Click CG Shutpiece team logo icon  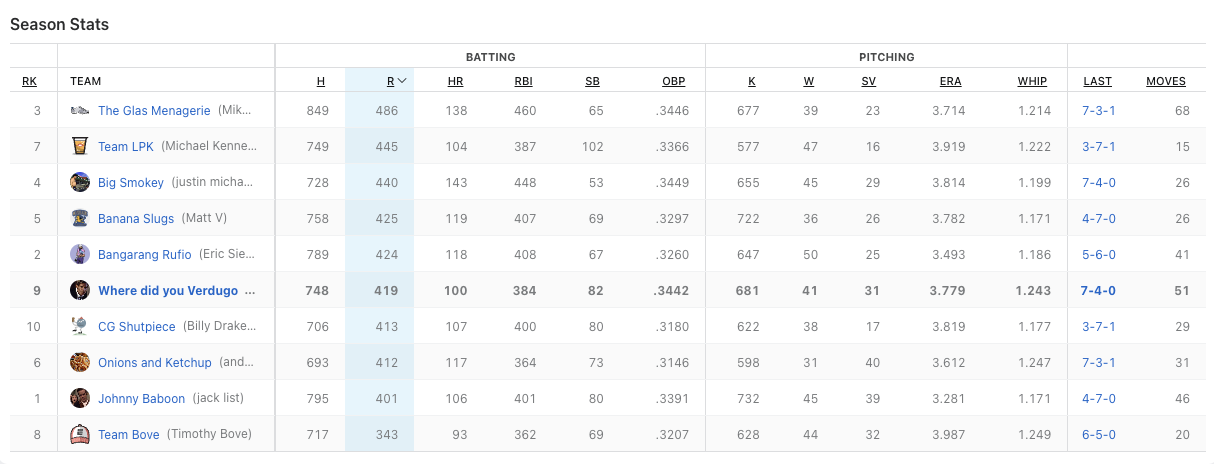(x=80, y=326)
